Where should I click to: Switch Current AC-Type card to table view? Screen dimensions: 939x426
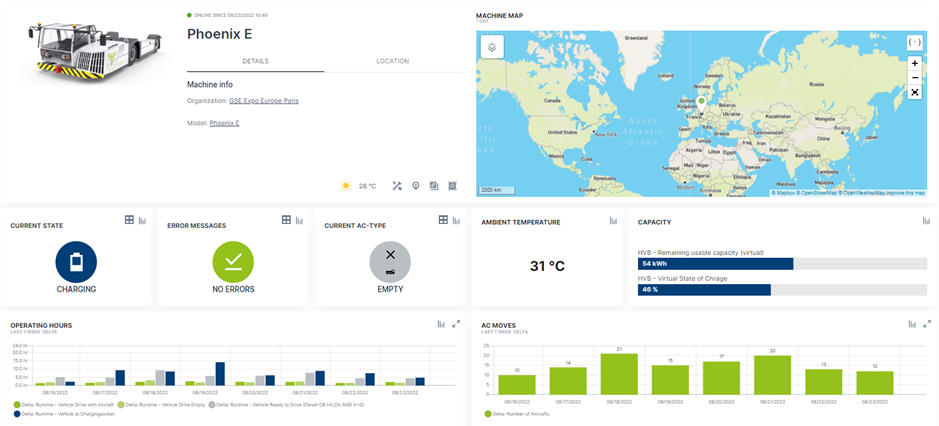[443, 220]
